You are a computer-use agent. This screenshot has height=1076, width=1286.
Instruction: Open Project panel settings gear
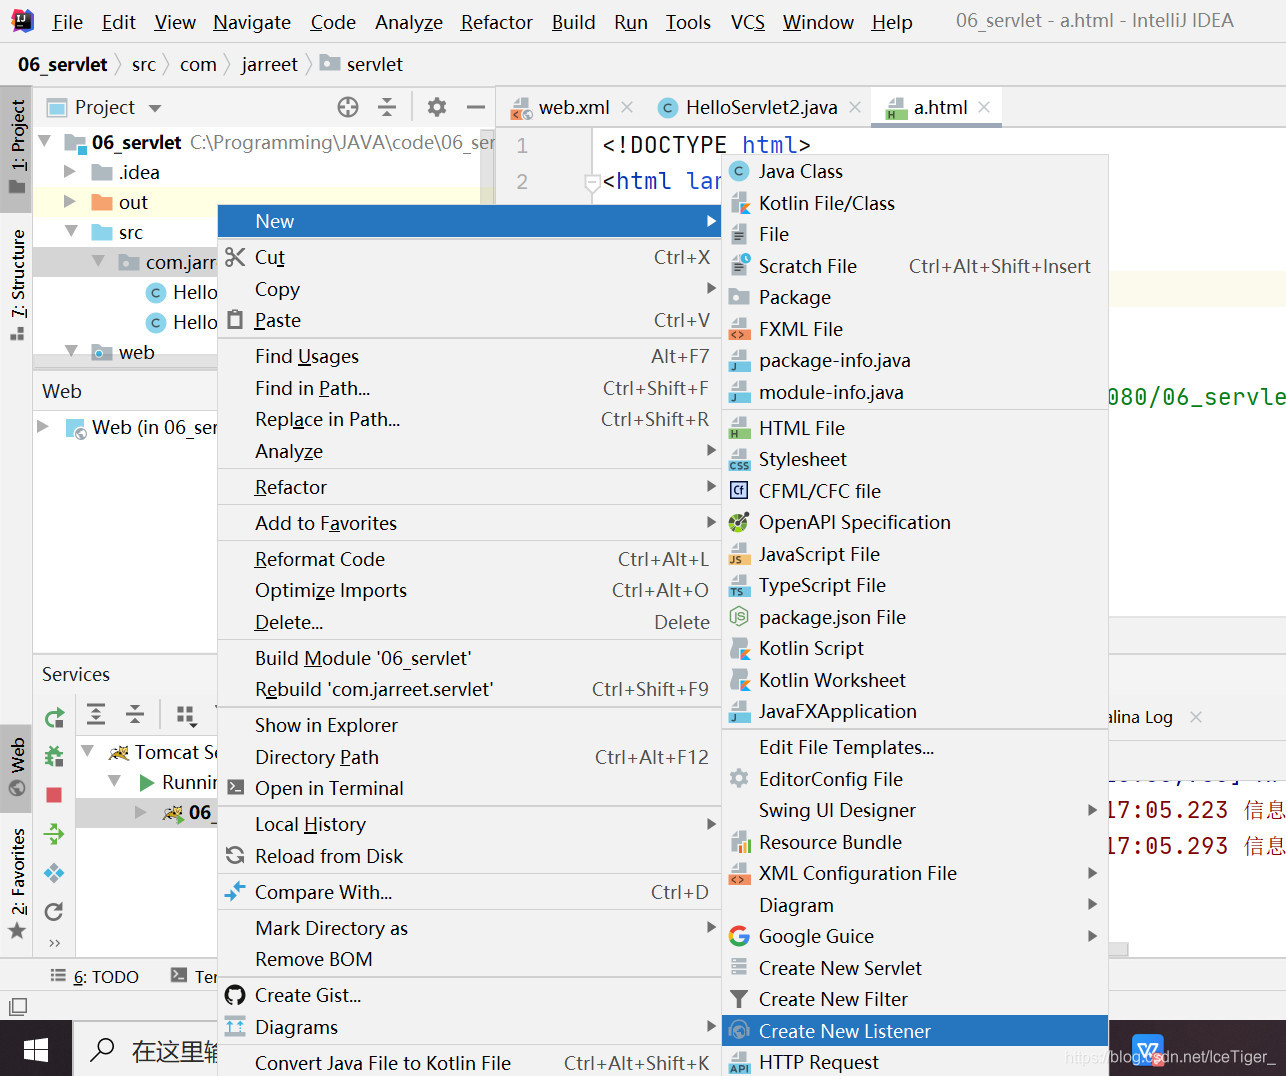point(437,107)
